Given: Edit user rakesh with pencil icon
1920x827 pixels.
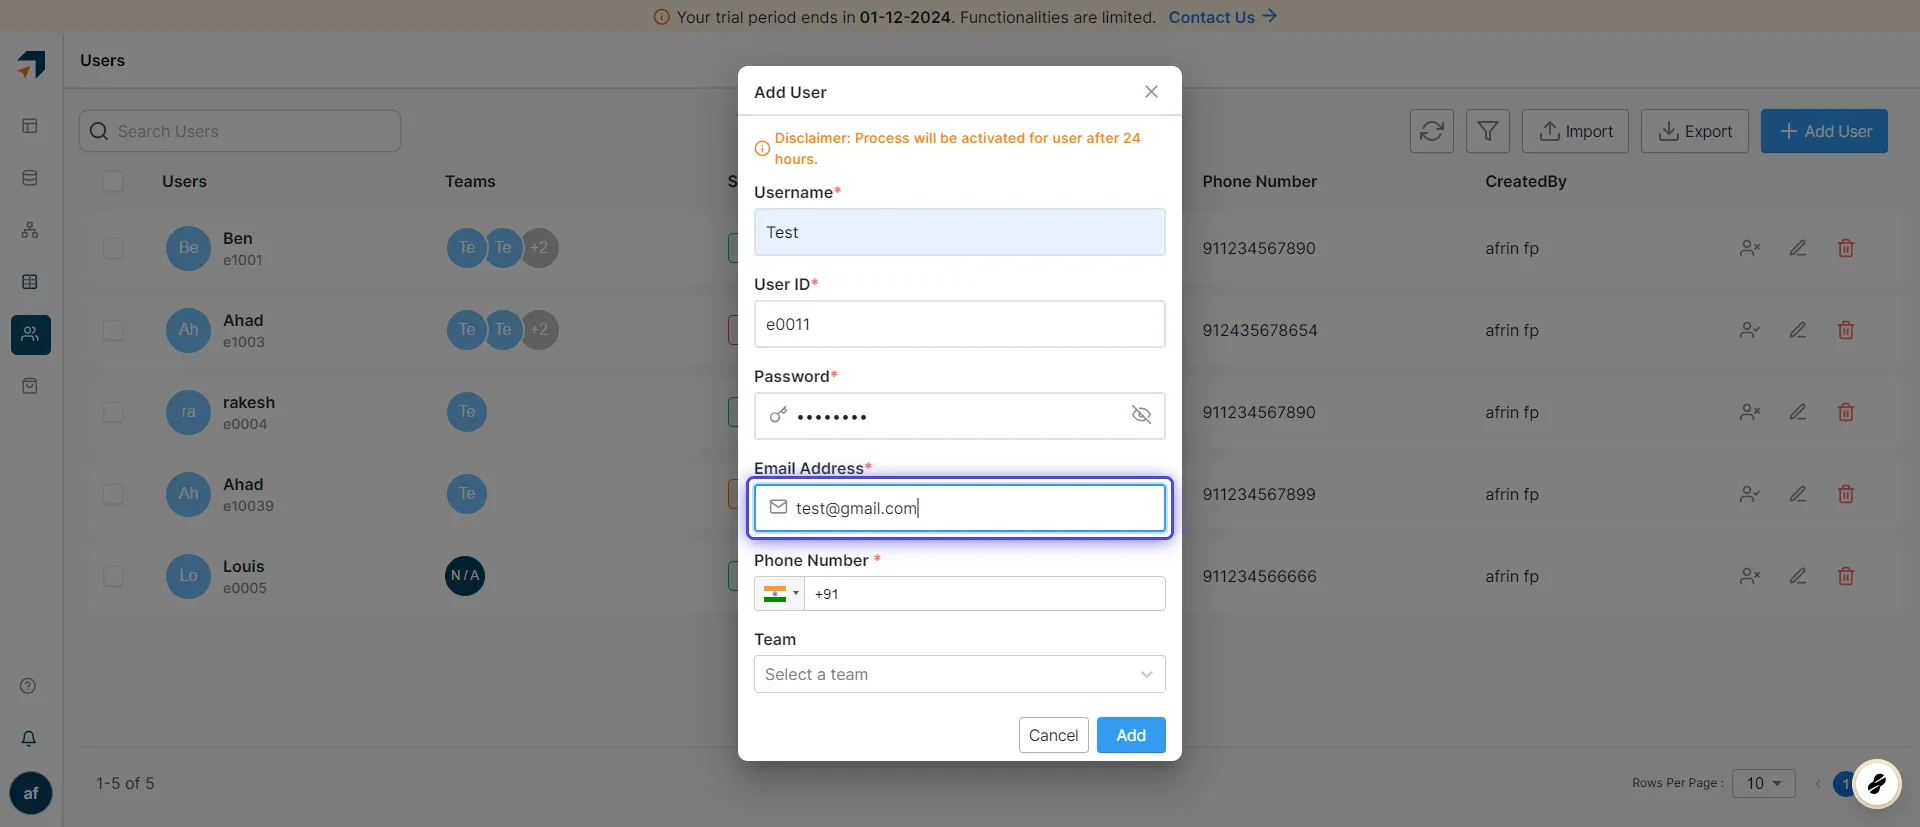Looking at the screenshot, I should 1798,412.
